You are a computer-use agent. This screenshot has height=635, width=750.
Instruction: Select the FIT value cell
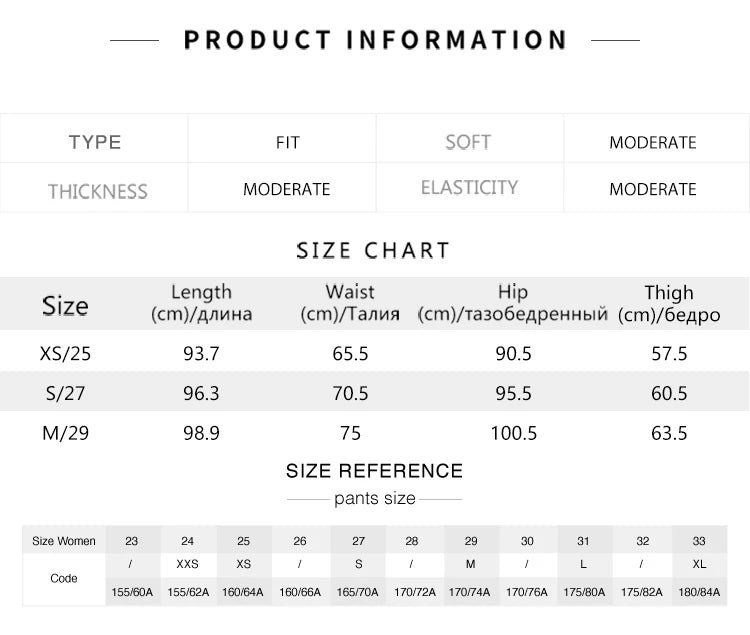pyautogui.click(x=287, y=142)
